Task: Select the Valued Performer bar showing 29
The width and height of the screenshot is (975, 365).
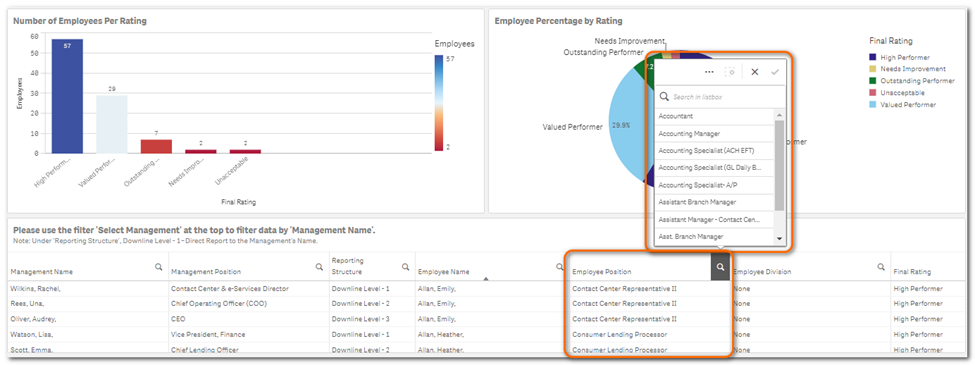Action: 111,124
